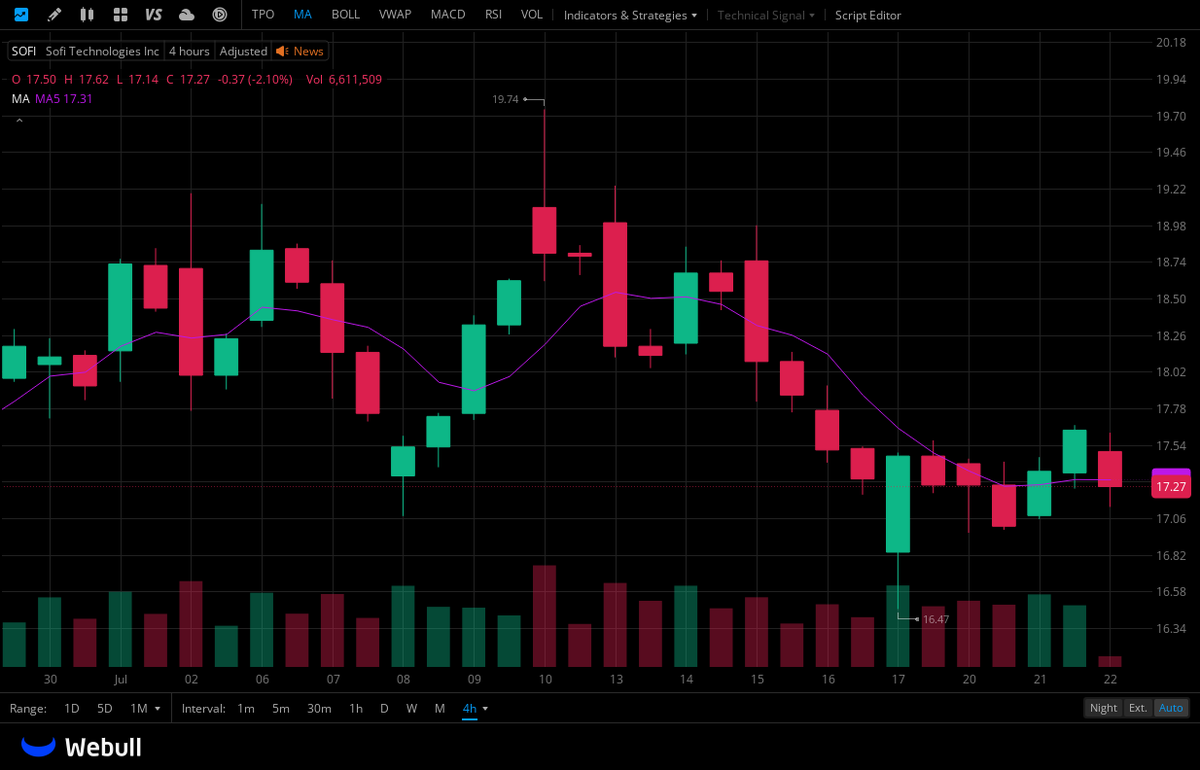The image size is (1200, 770).
Task: Open the multi-chart grid layout icon
Action: coord(120,15)
